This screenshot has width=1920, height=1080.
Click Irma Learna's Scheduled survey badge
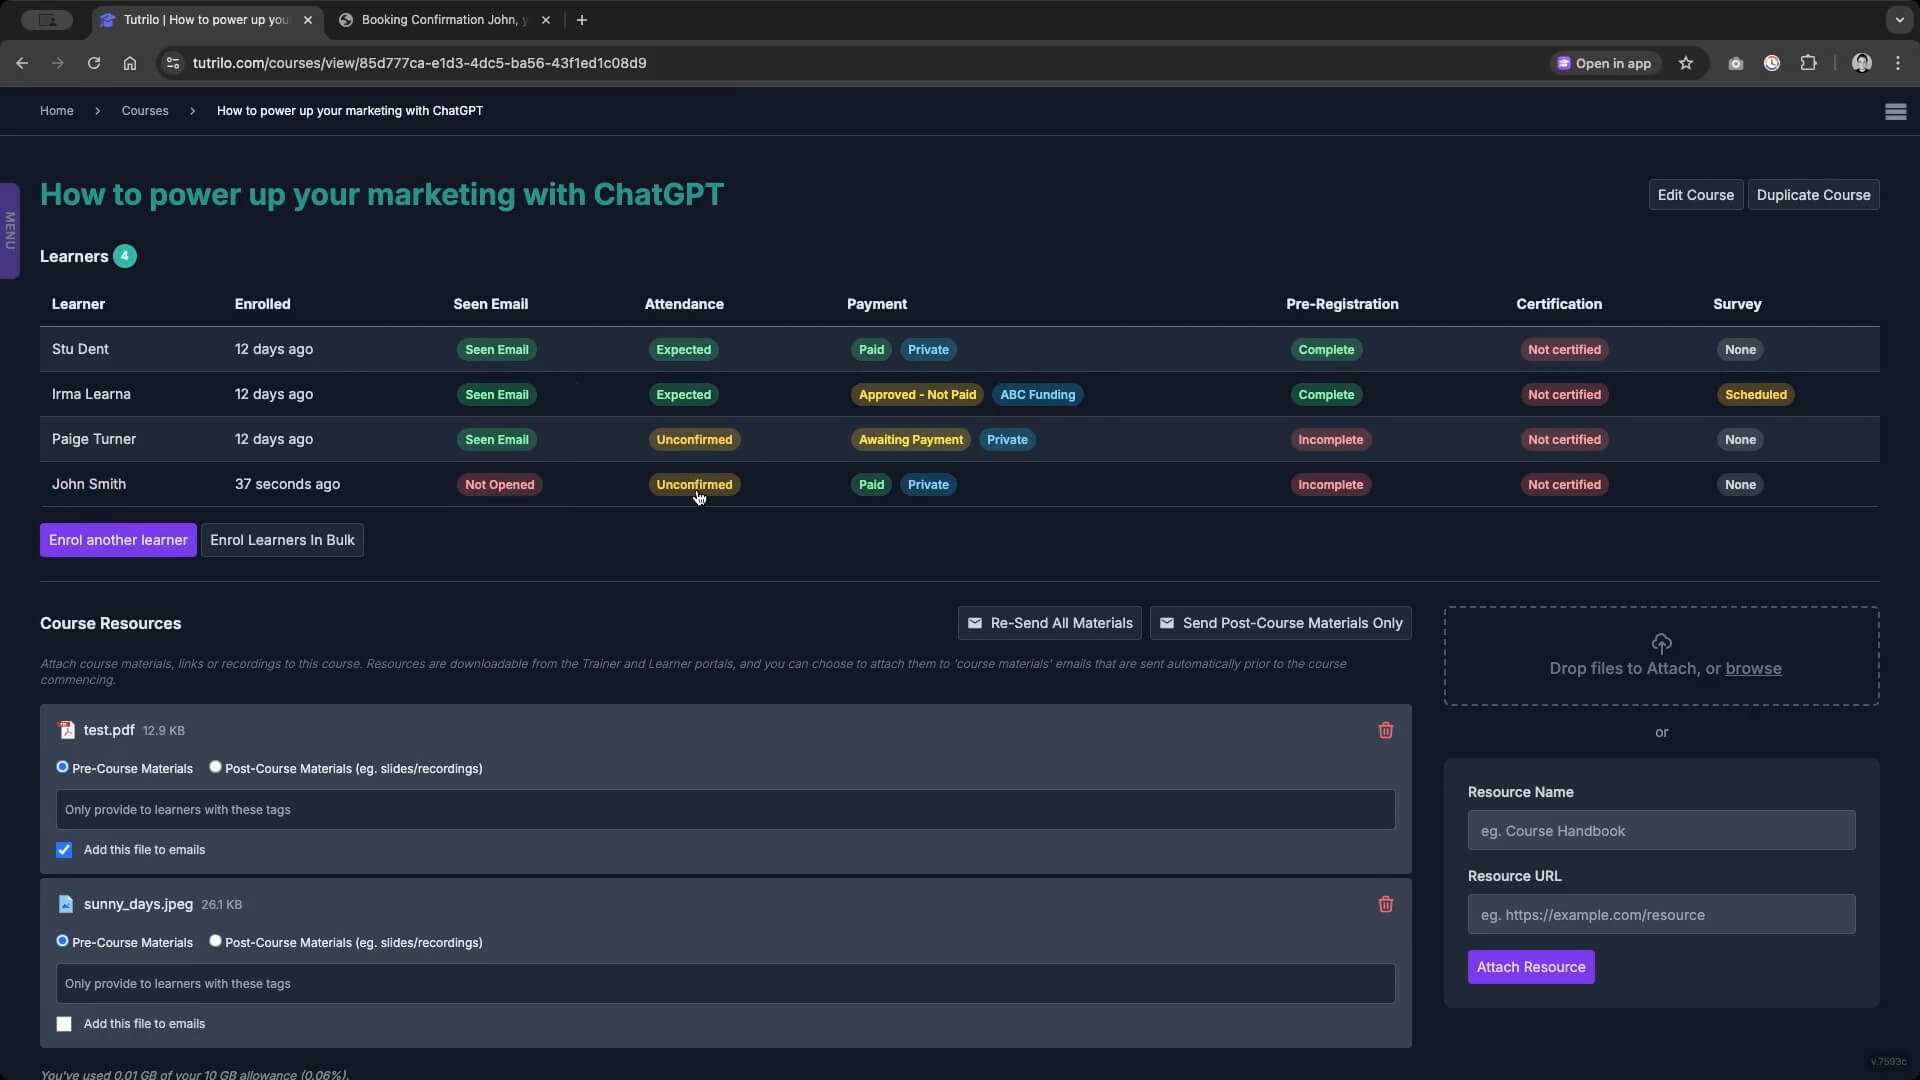(1755, 394)
